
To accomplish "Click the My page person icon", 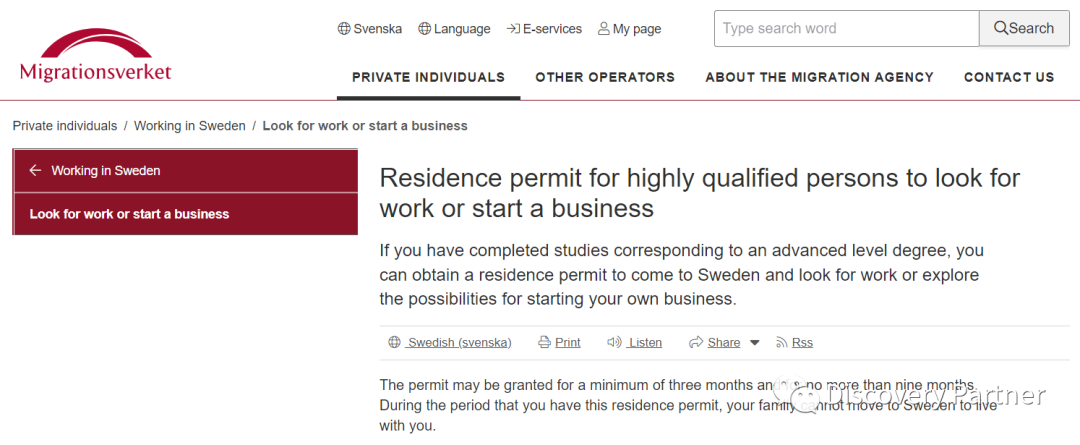I will coord(604,29).
